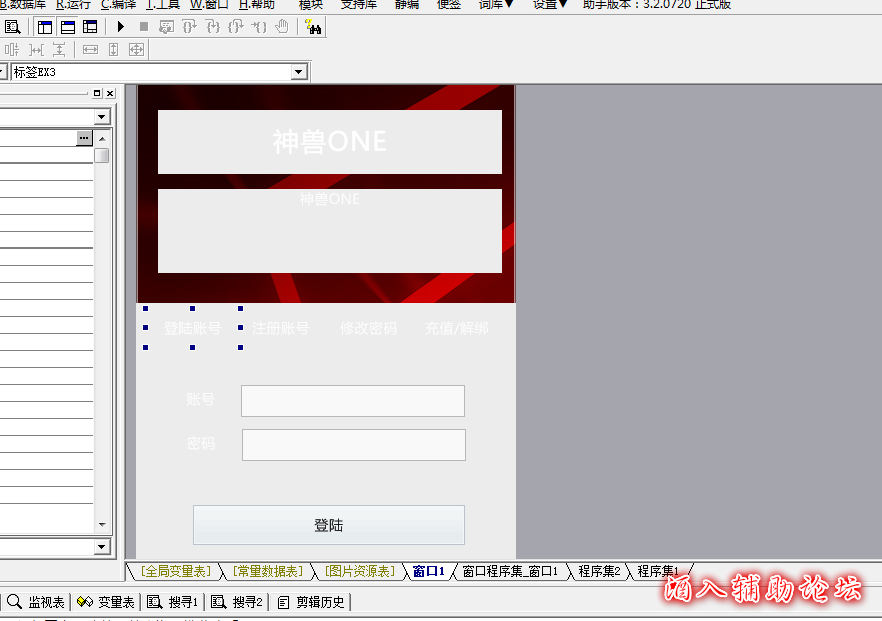882x621 pixels.
Task: Click the equal-height sizing icon
Action: pyautogui.click(x=113, y=49)
